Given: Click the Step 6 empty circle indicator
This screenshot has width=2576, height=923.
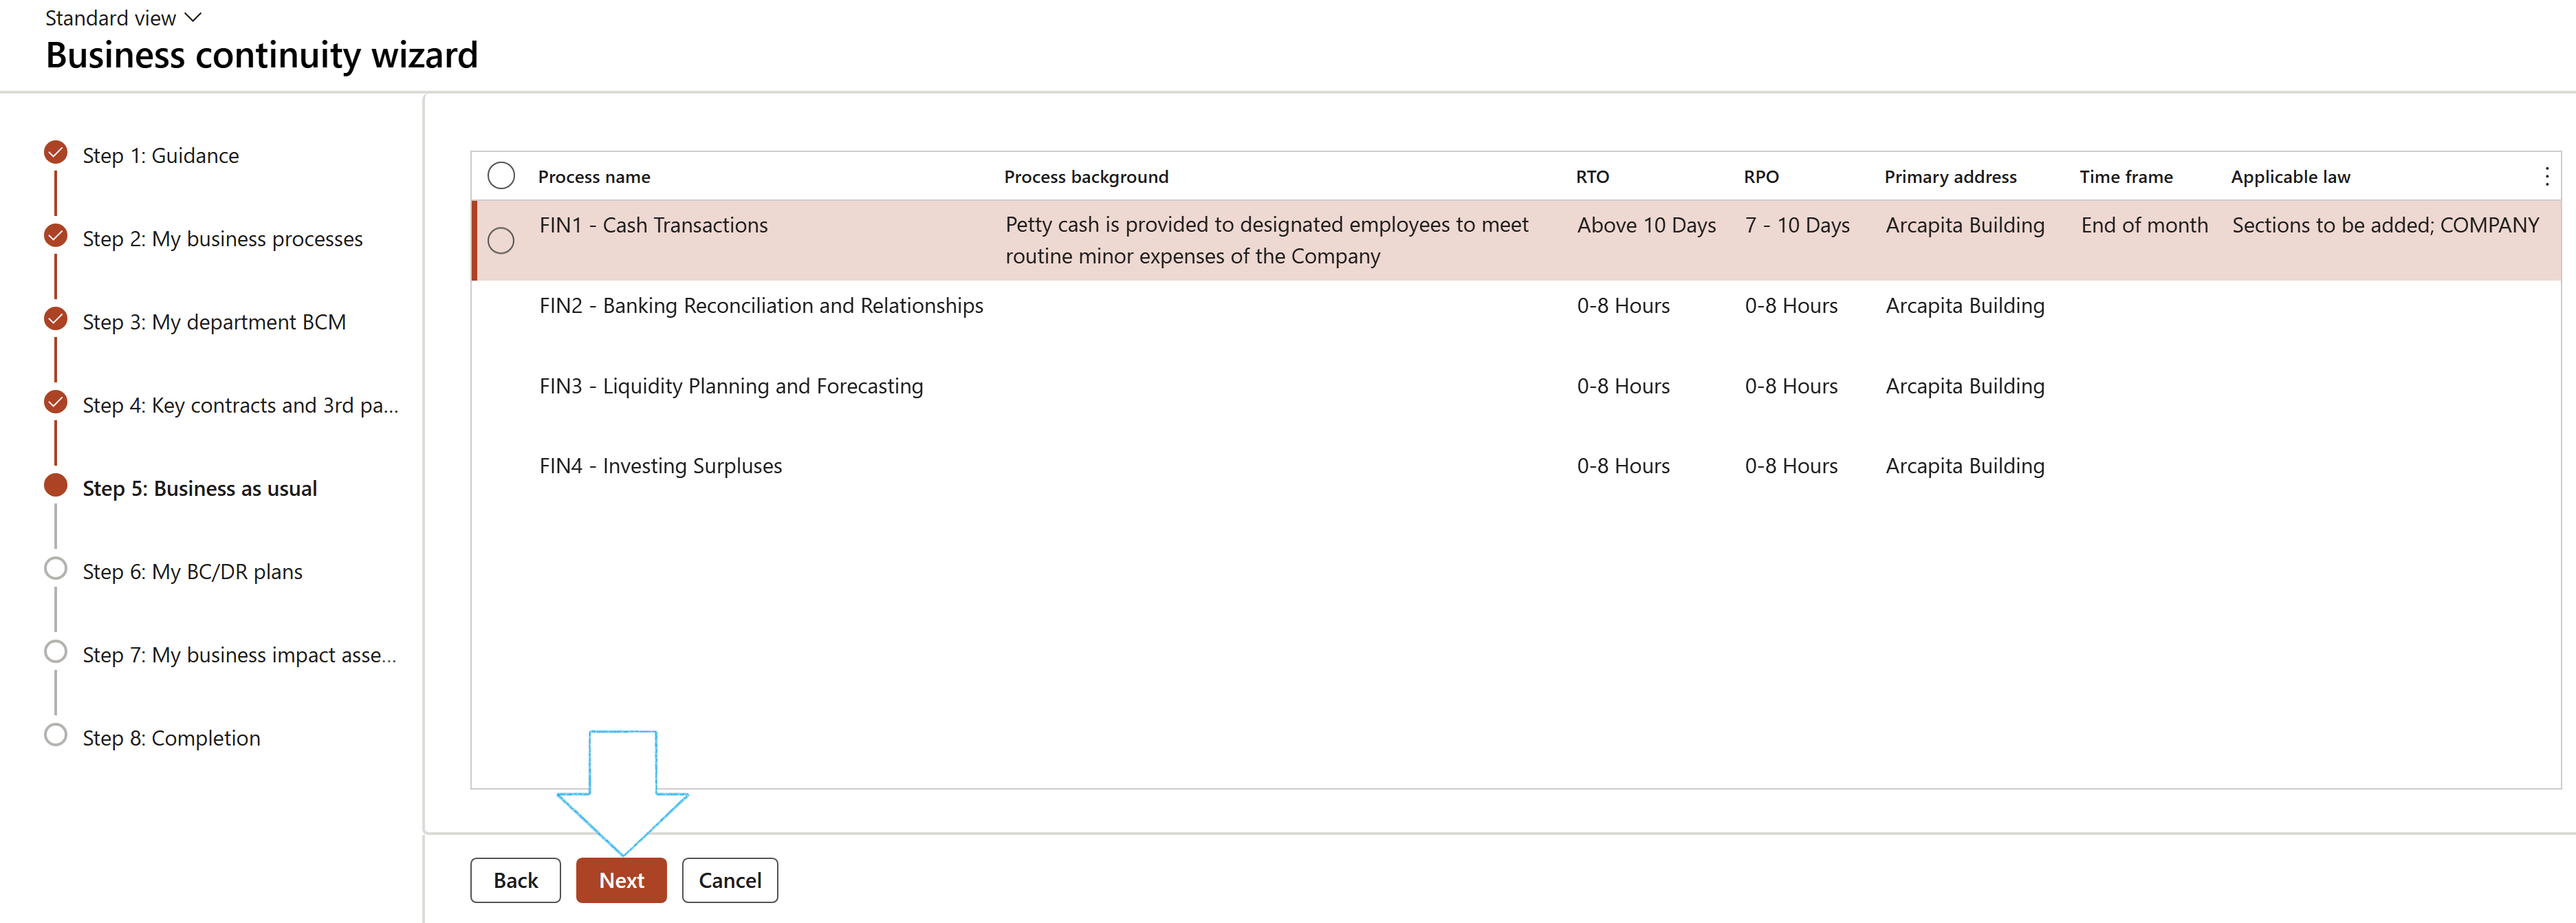Looking at the screenshot, I should (56, 569).
